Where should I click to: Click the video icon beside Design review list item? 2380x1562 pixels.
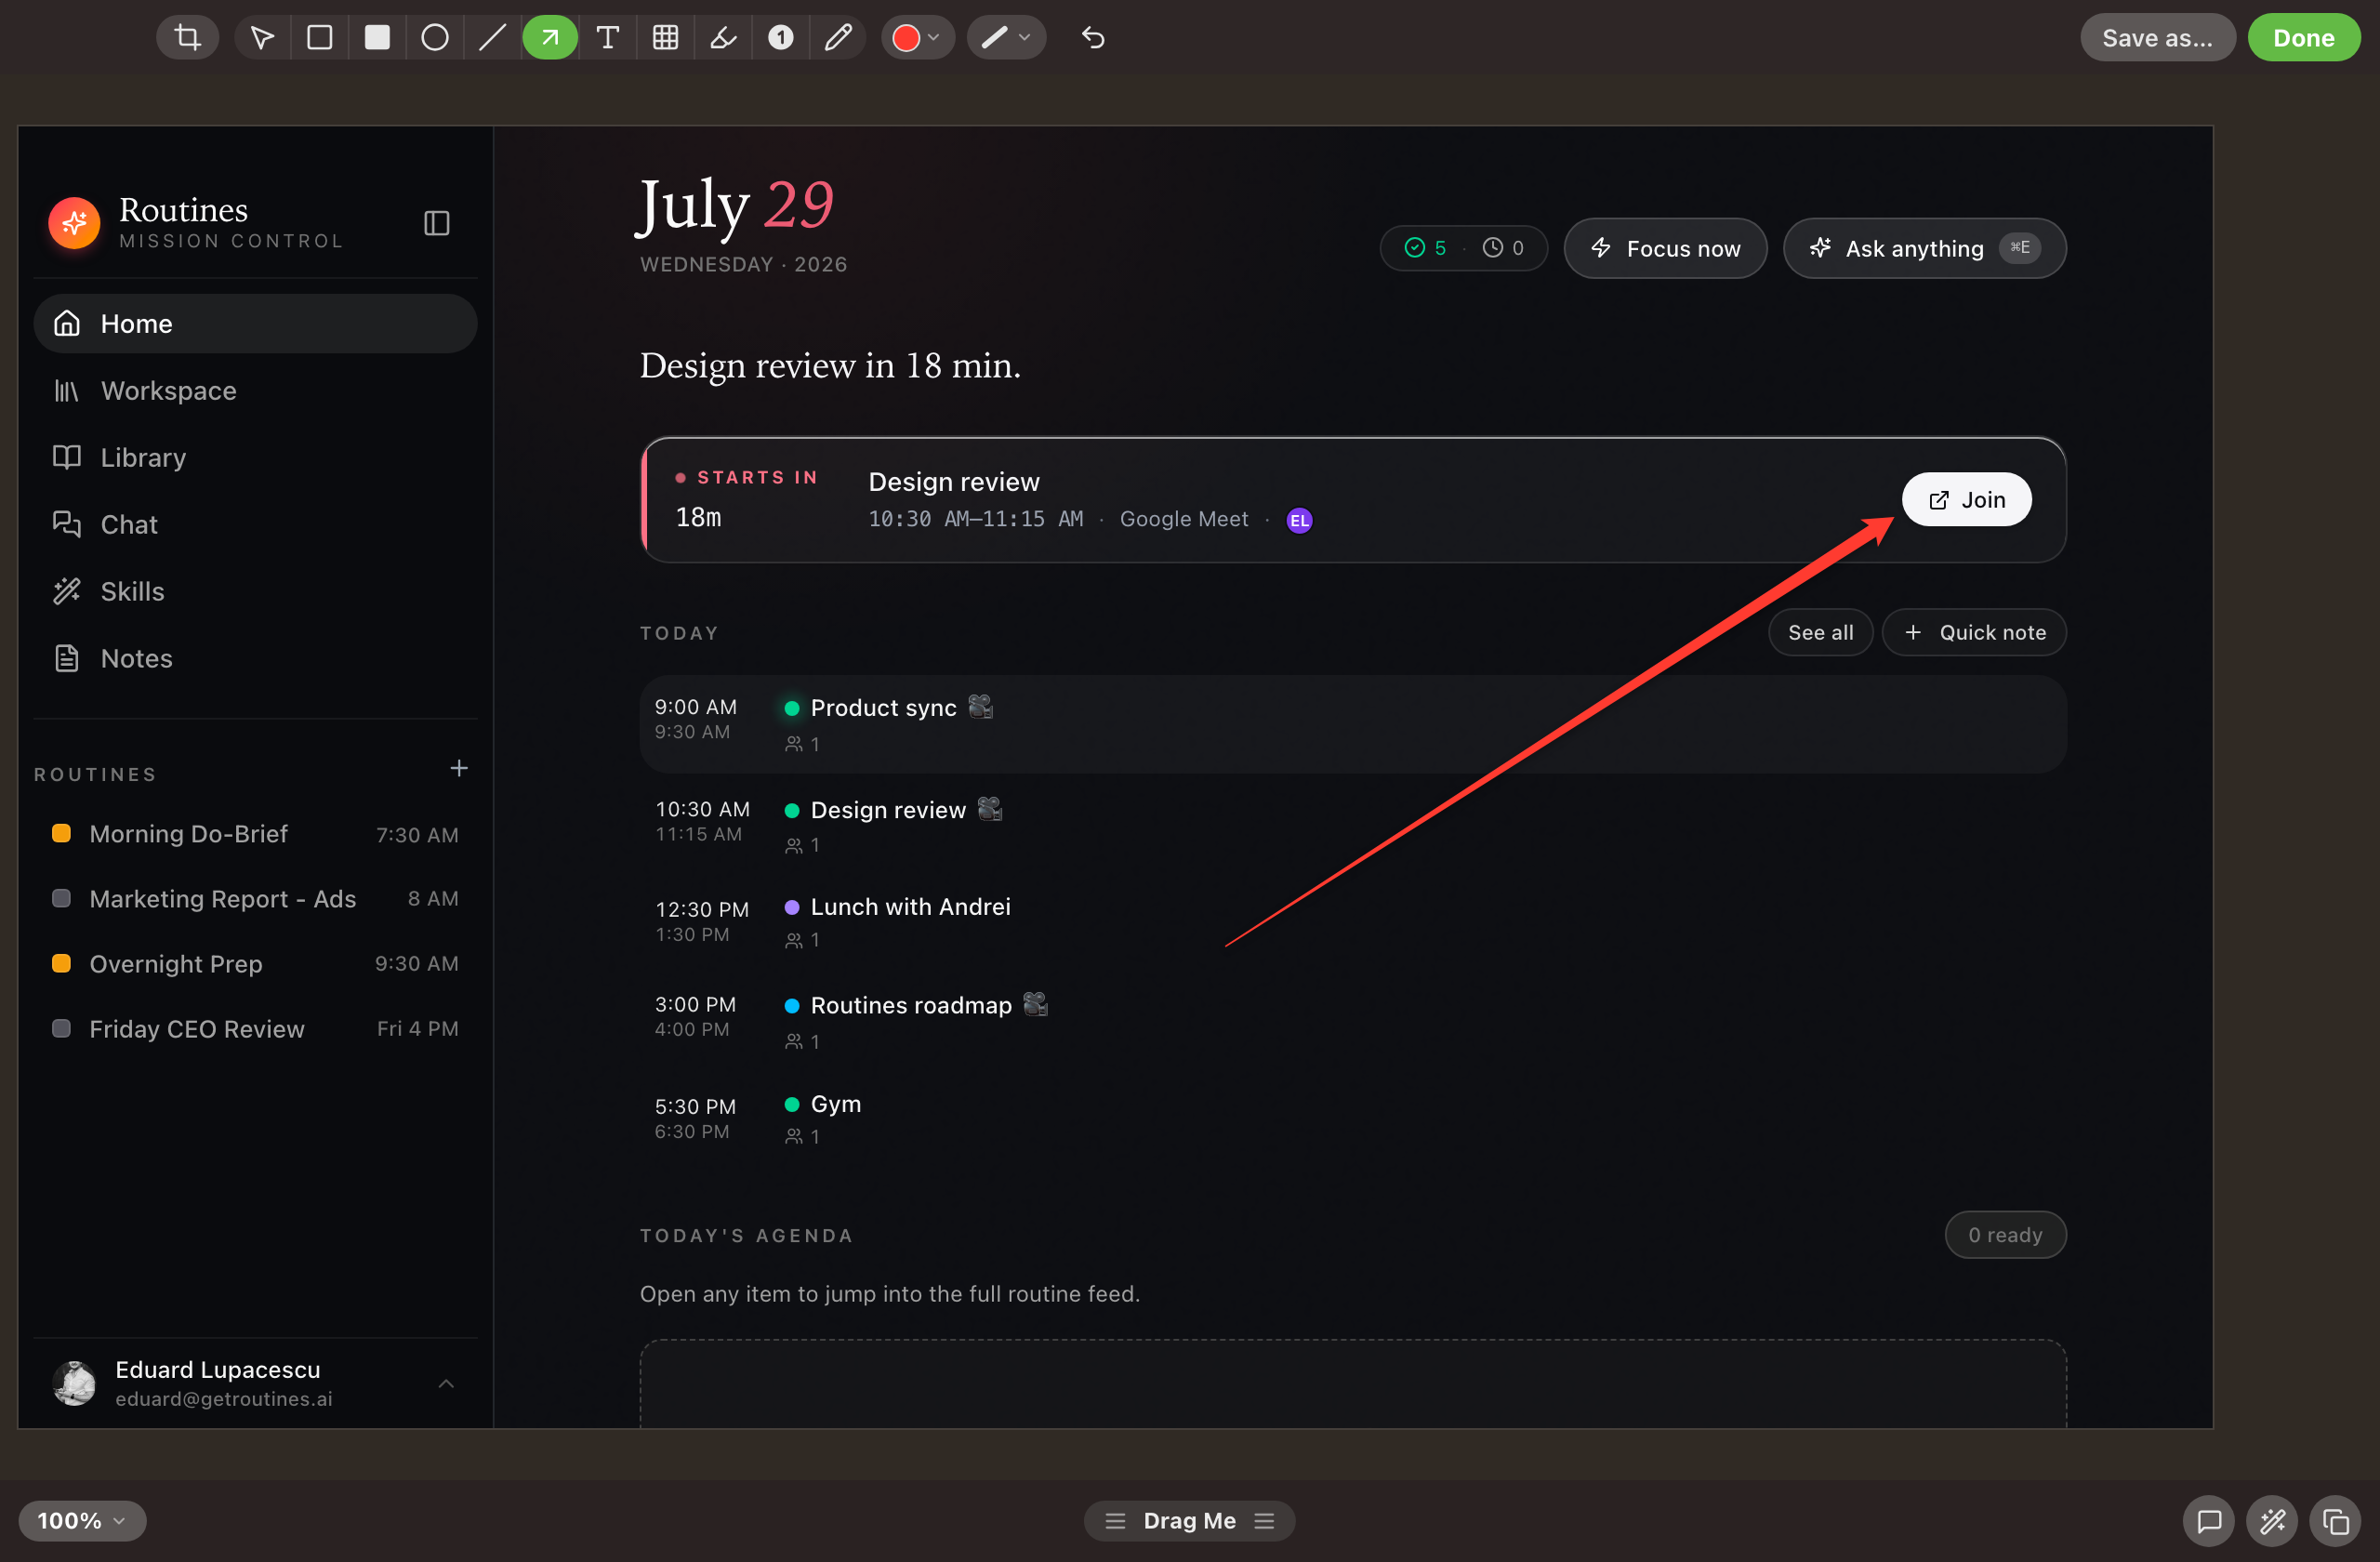(x=989, y=809)
